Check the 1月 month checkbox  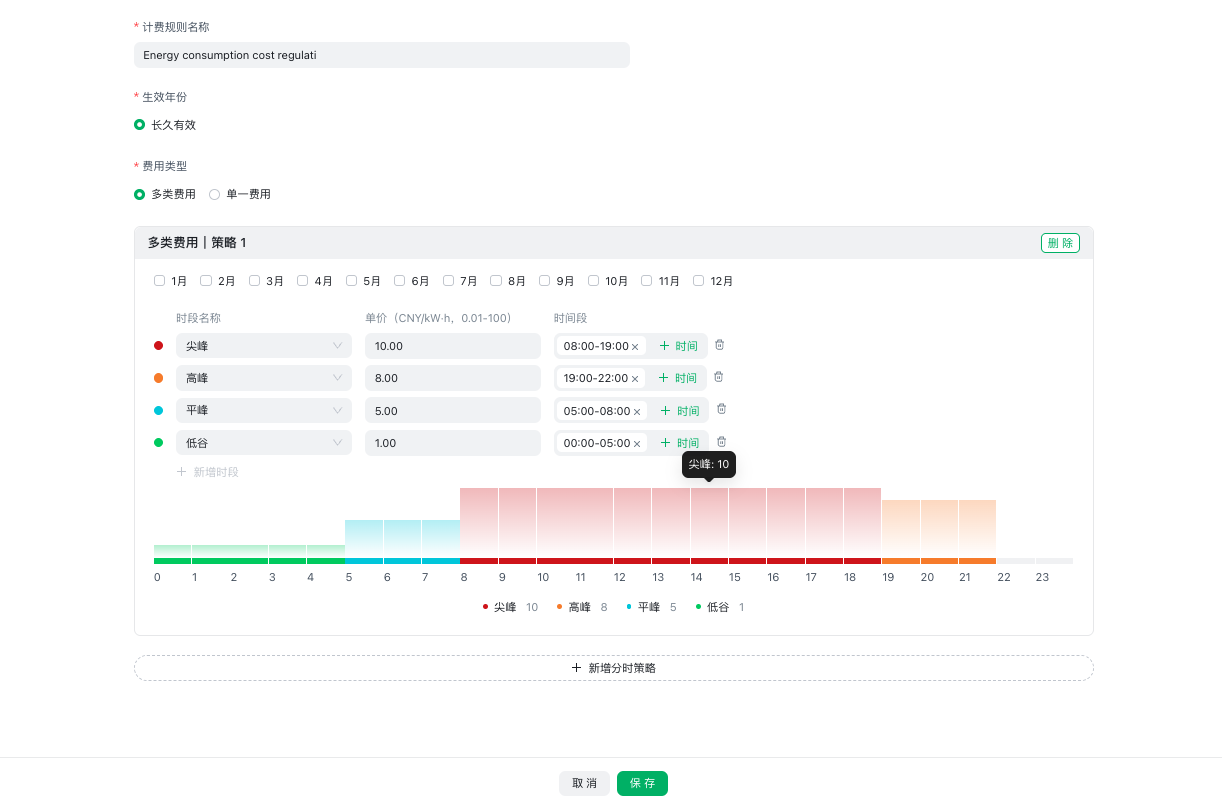160,281
